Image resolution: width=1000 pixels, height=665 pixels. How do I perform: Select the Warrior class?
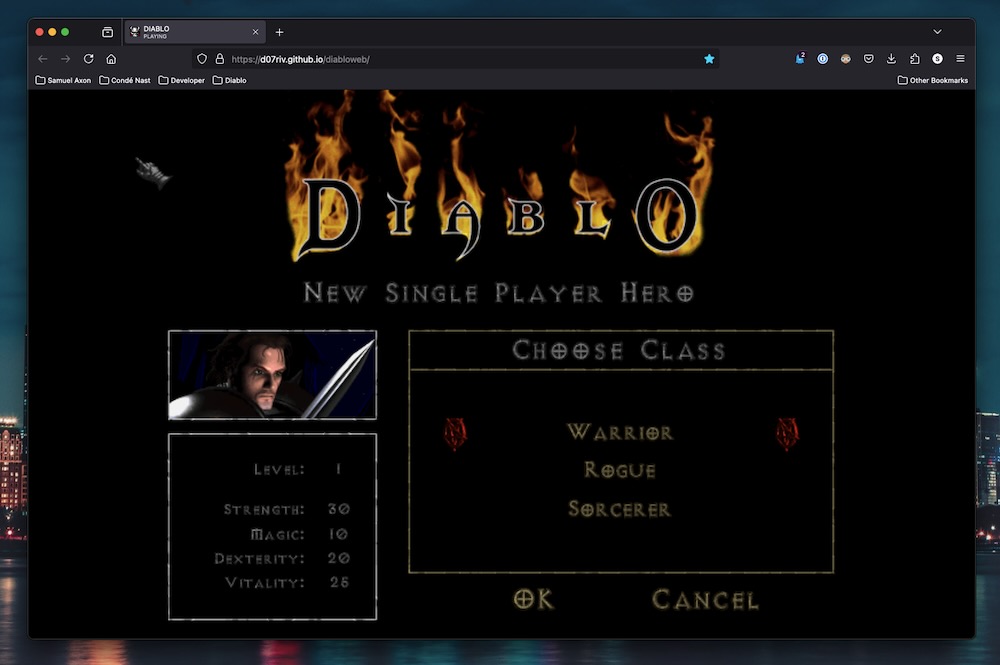click(620, 432)
